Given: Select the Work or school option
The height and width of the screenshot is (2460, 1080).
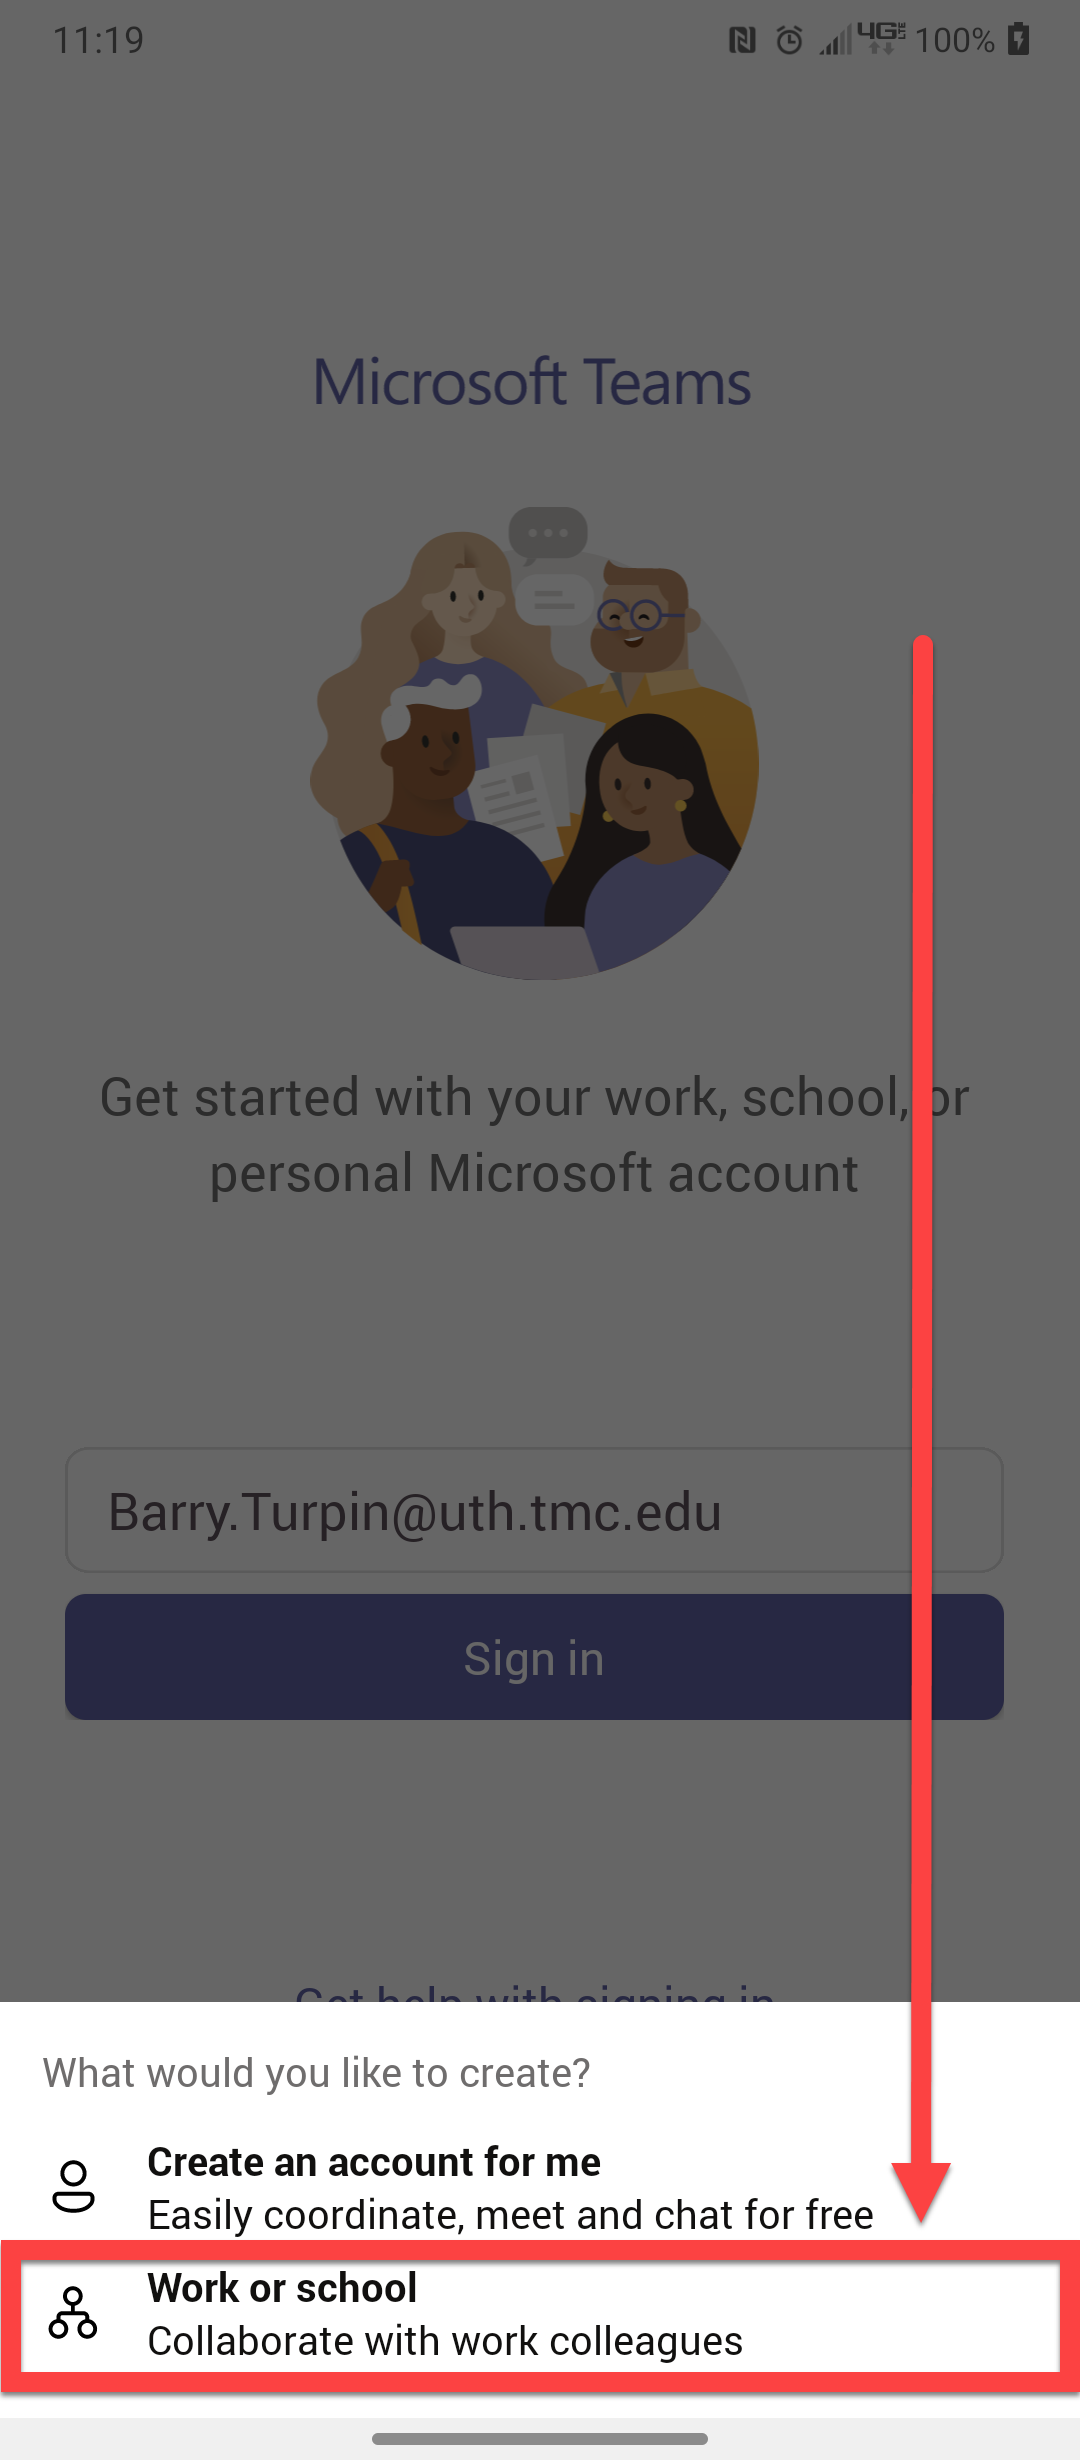Looking at the screenshot, I should (540, 2315).
